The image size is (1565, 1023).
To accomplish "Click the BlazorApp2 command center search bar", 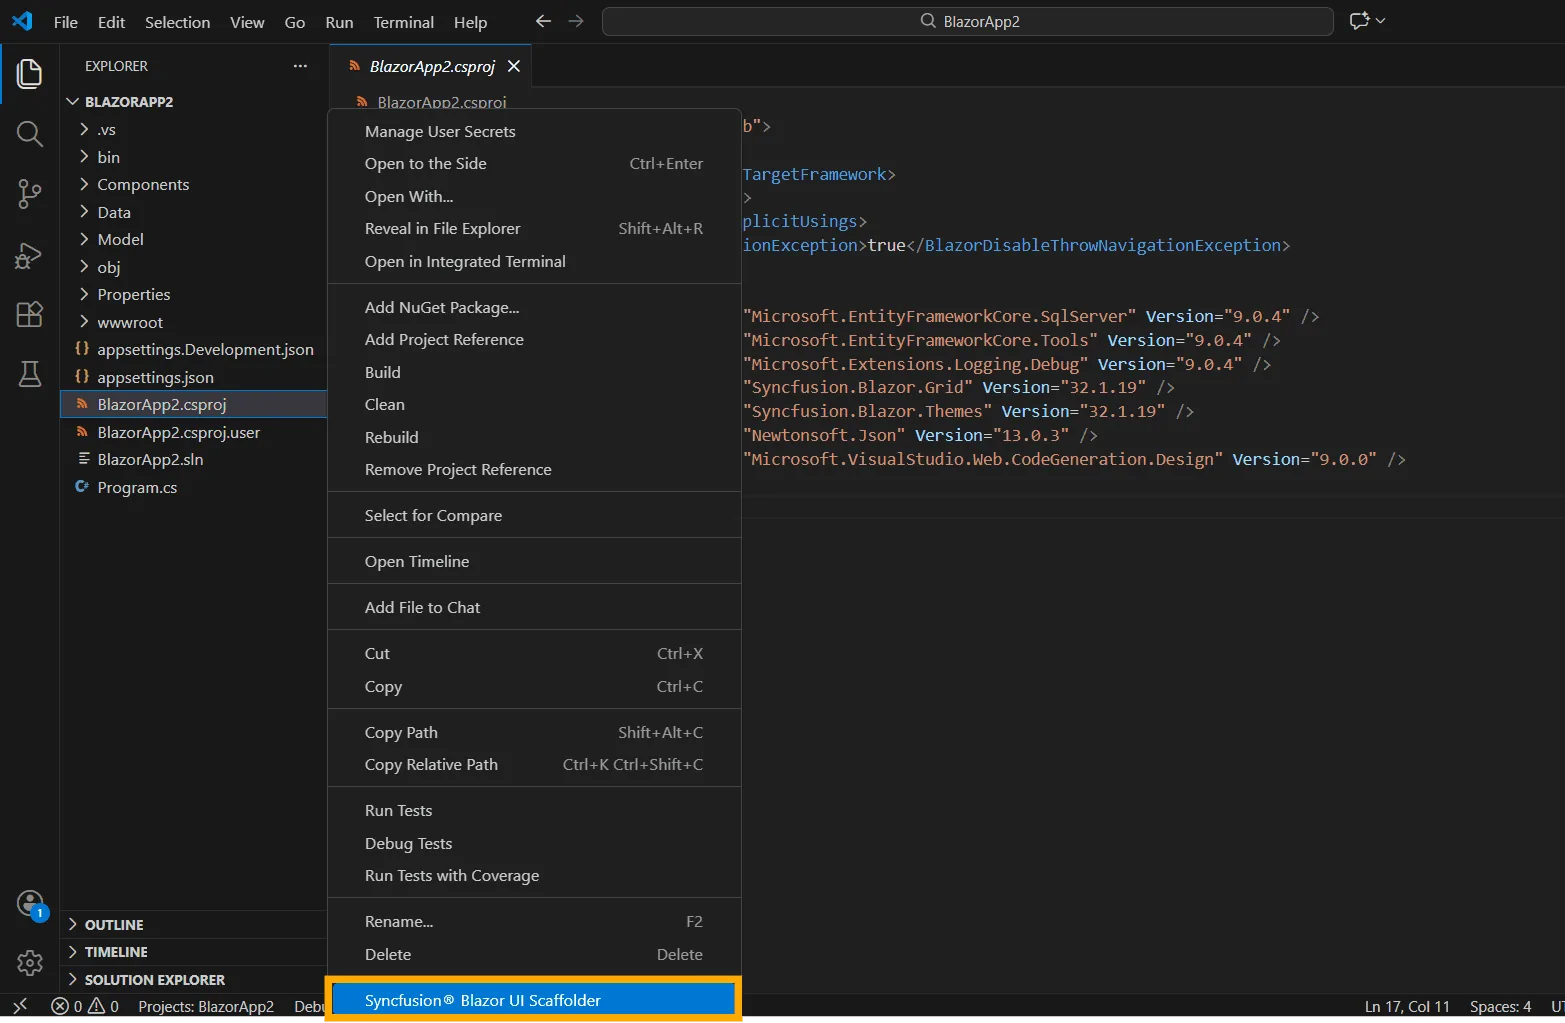I will tap(966, 20).
